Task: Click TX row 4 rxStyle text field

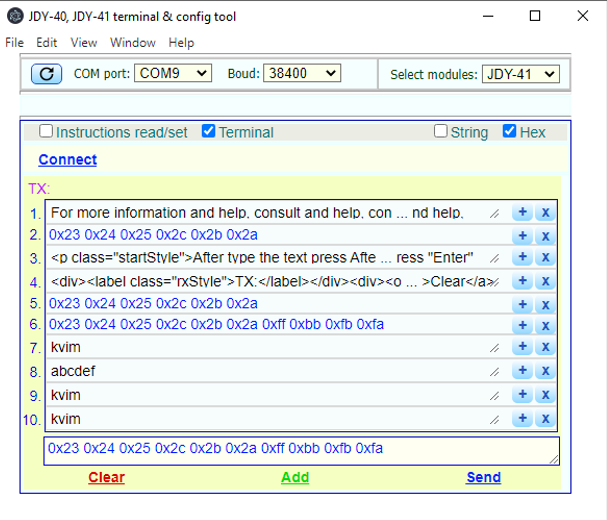Action: [x=274, y=281]
